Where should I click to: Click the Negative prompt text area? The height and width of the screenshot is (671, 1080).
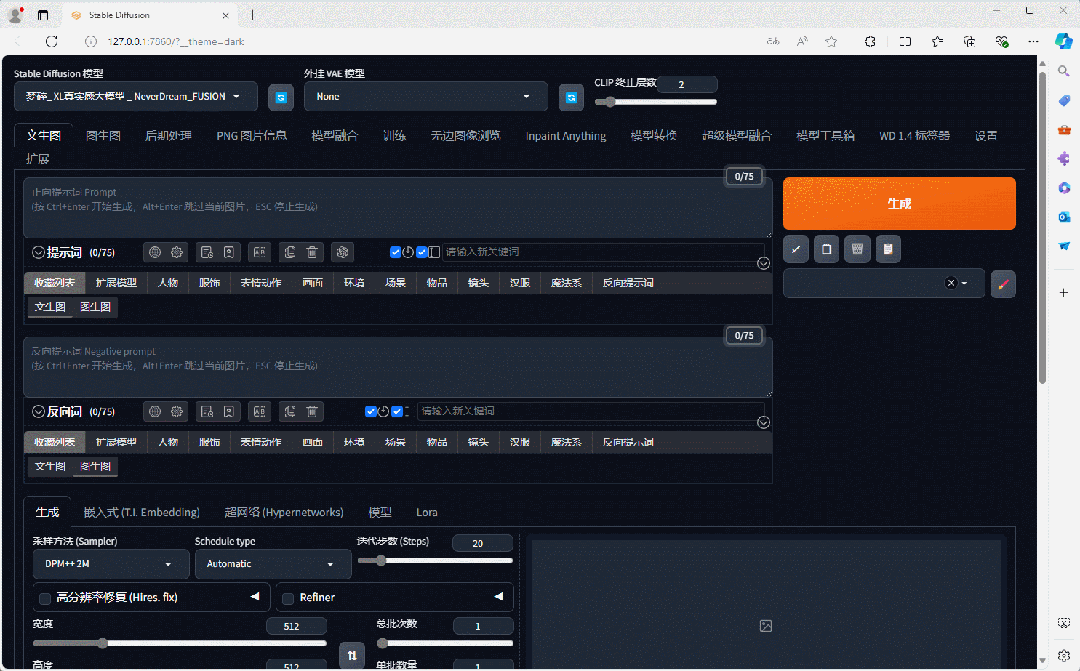(397, 367)
